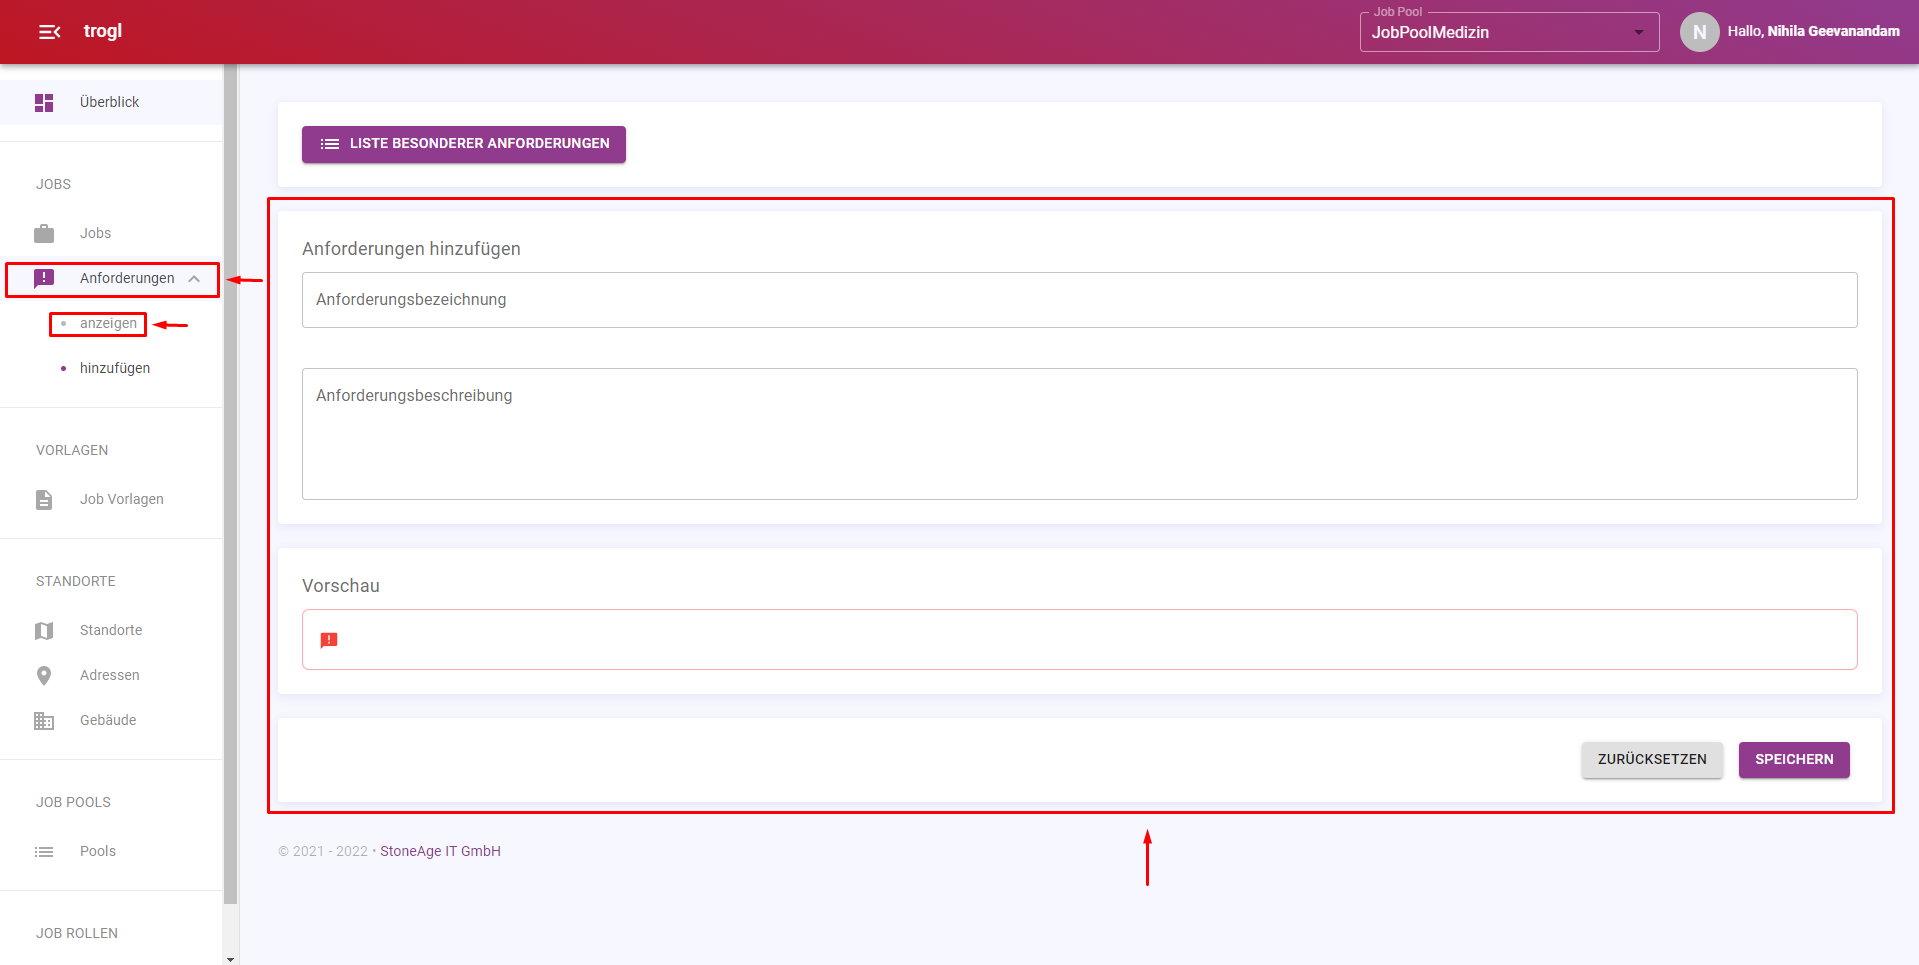Click the Standorte map icon
Viewport: 1919px width, 965px height.
(44, 631)
